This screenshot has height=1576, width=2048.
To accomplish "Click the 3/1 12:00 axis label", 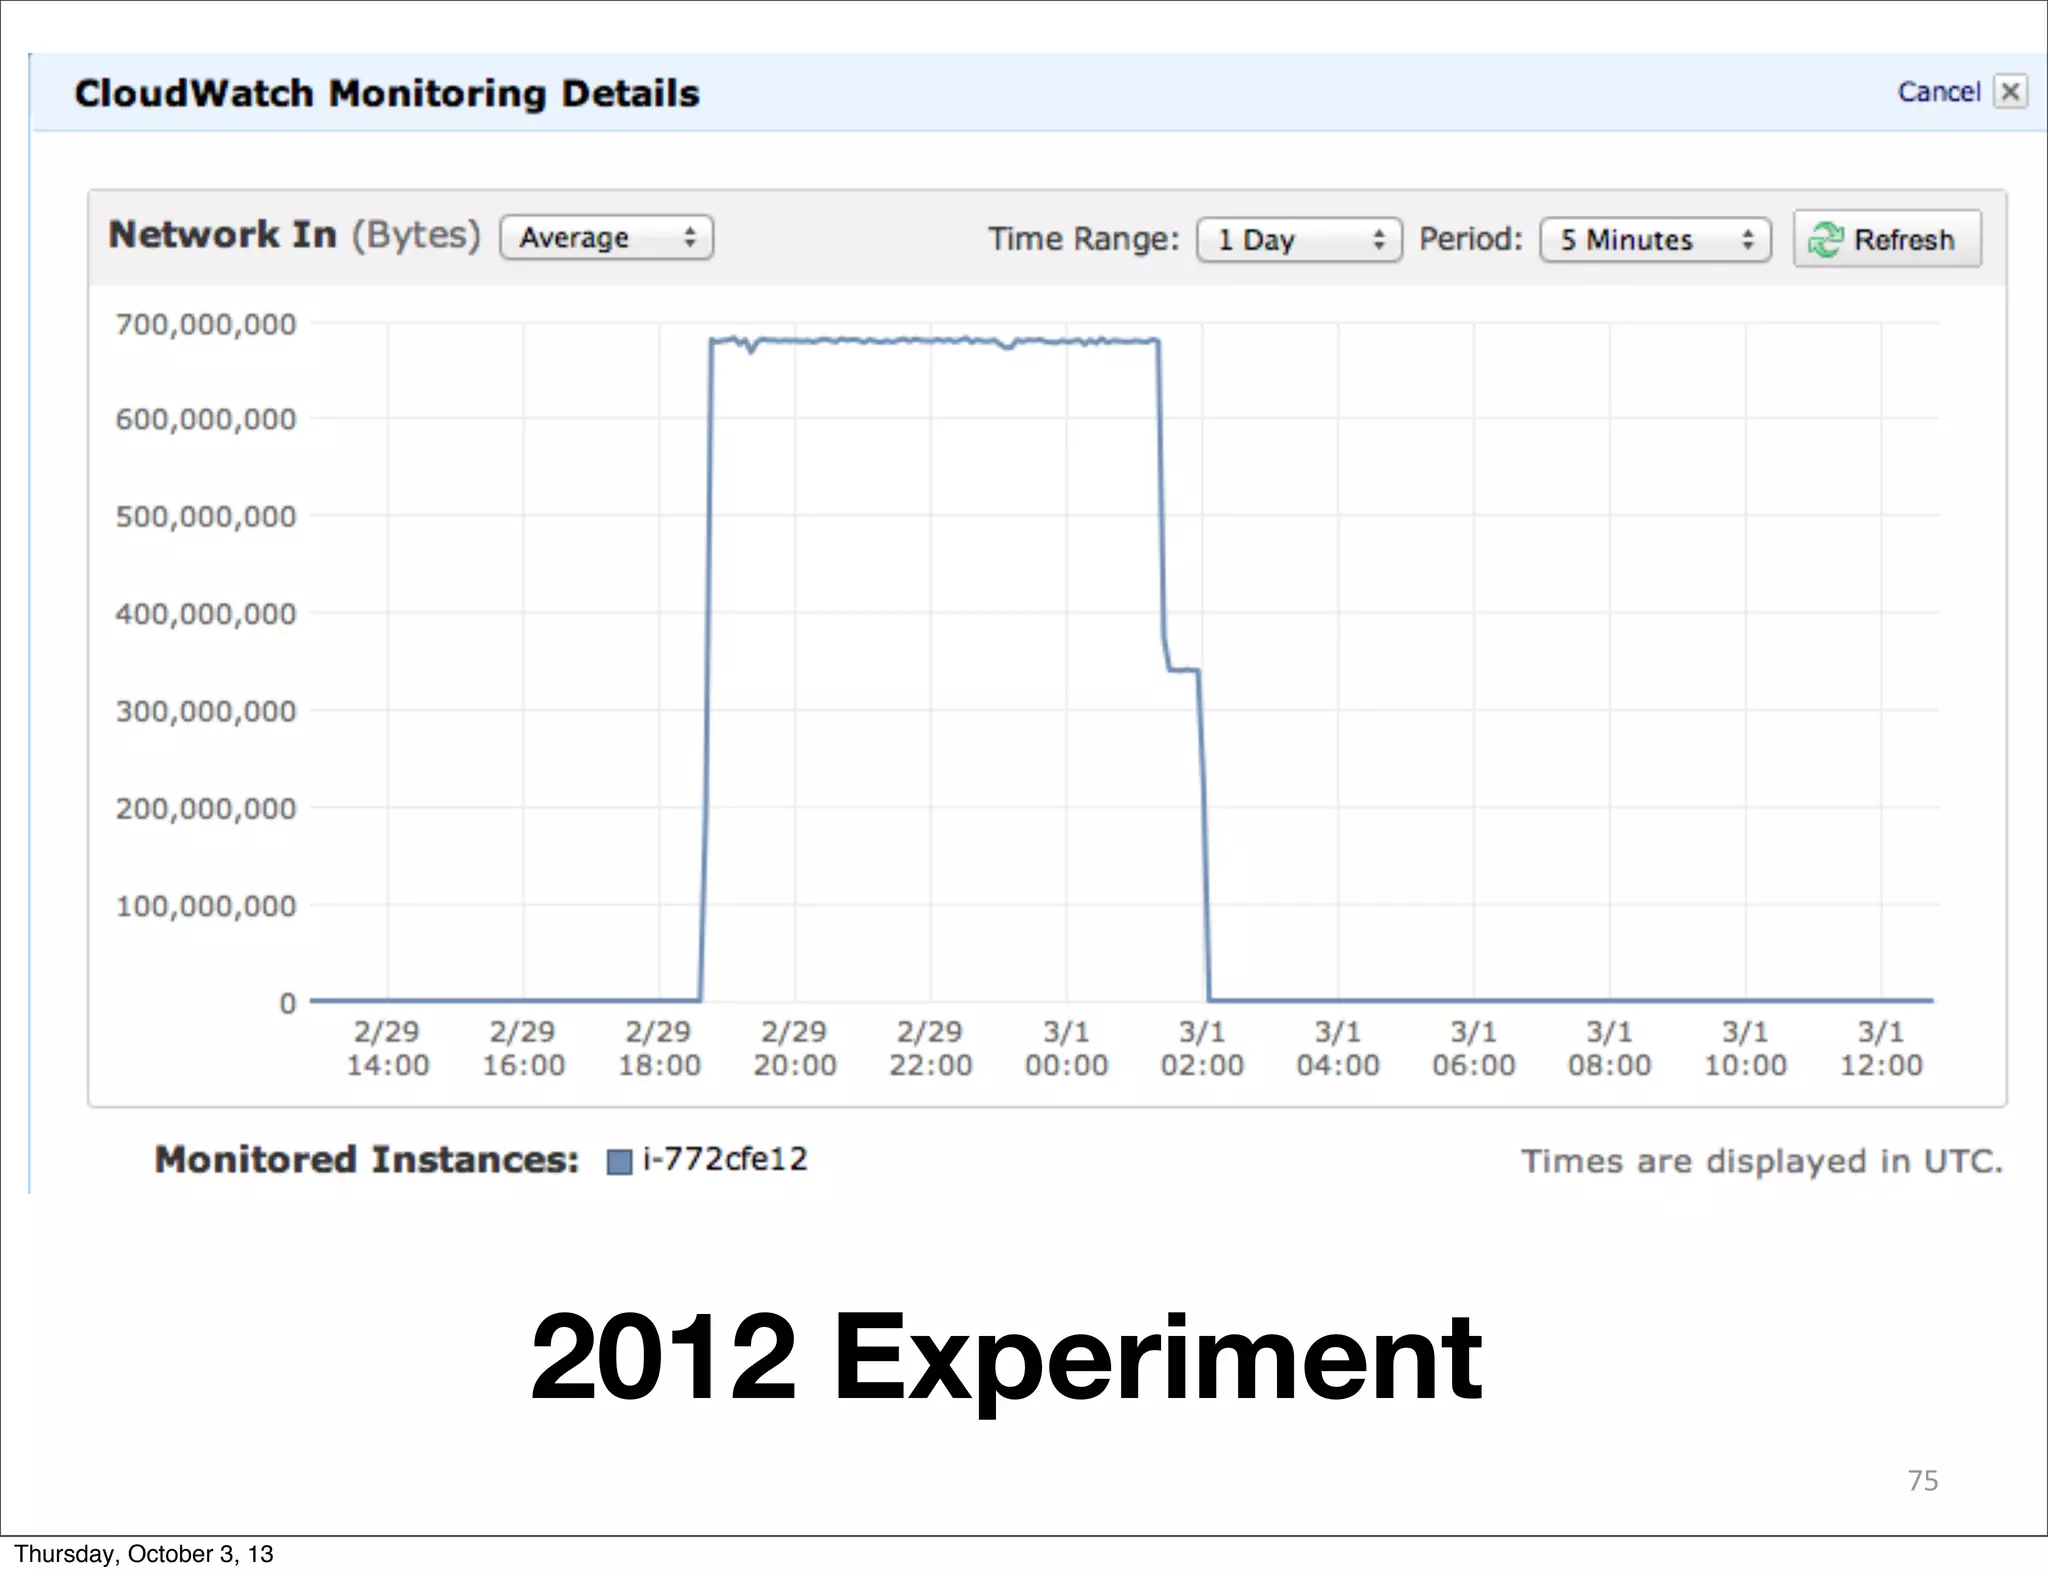I will (x=1881, y=1048).
